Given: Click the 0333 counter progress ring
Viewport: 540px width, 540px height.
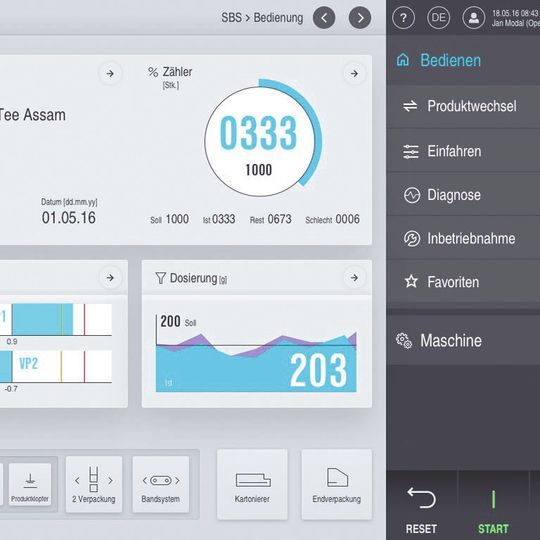Looking at the screenshot, I should (x=262, y=138).
